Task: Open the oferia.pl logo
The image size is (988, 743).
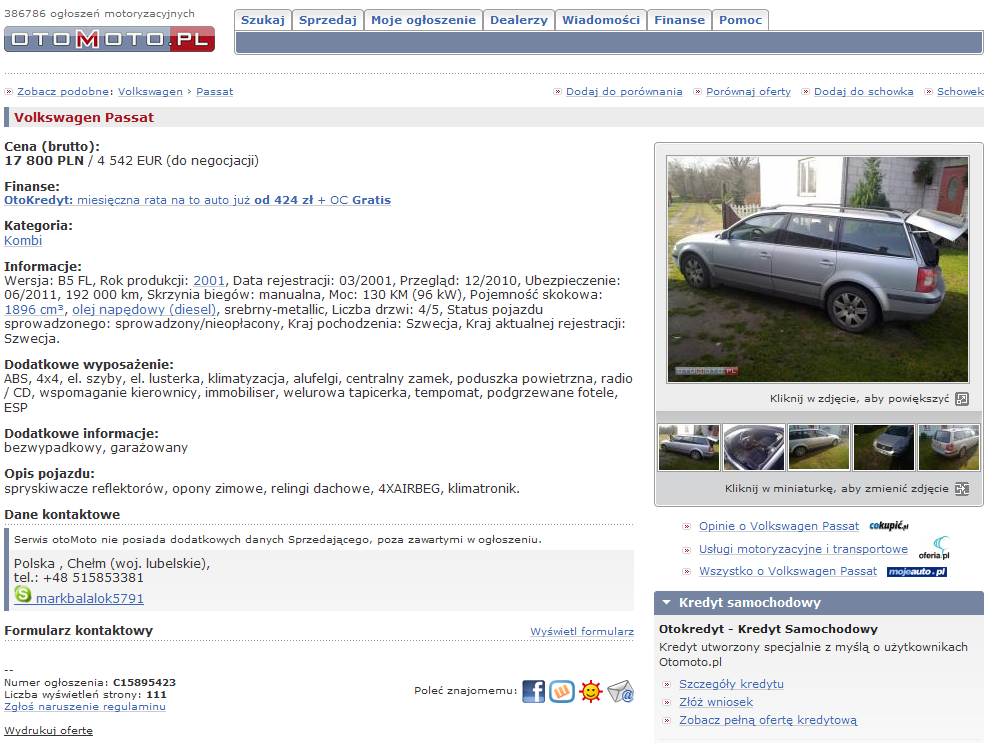Action: tap(934, 548)
